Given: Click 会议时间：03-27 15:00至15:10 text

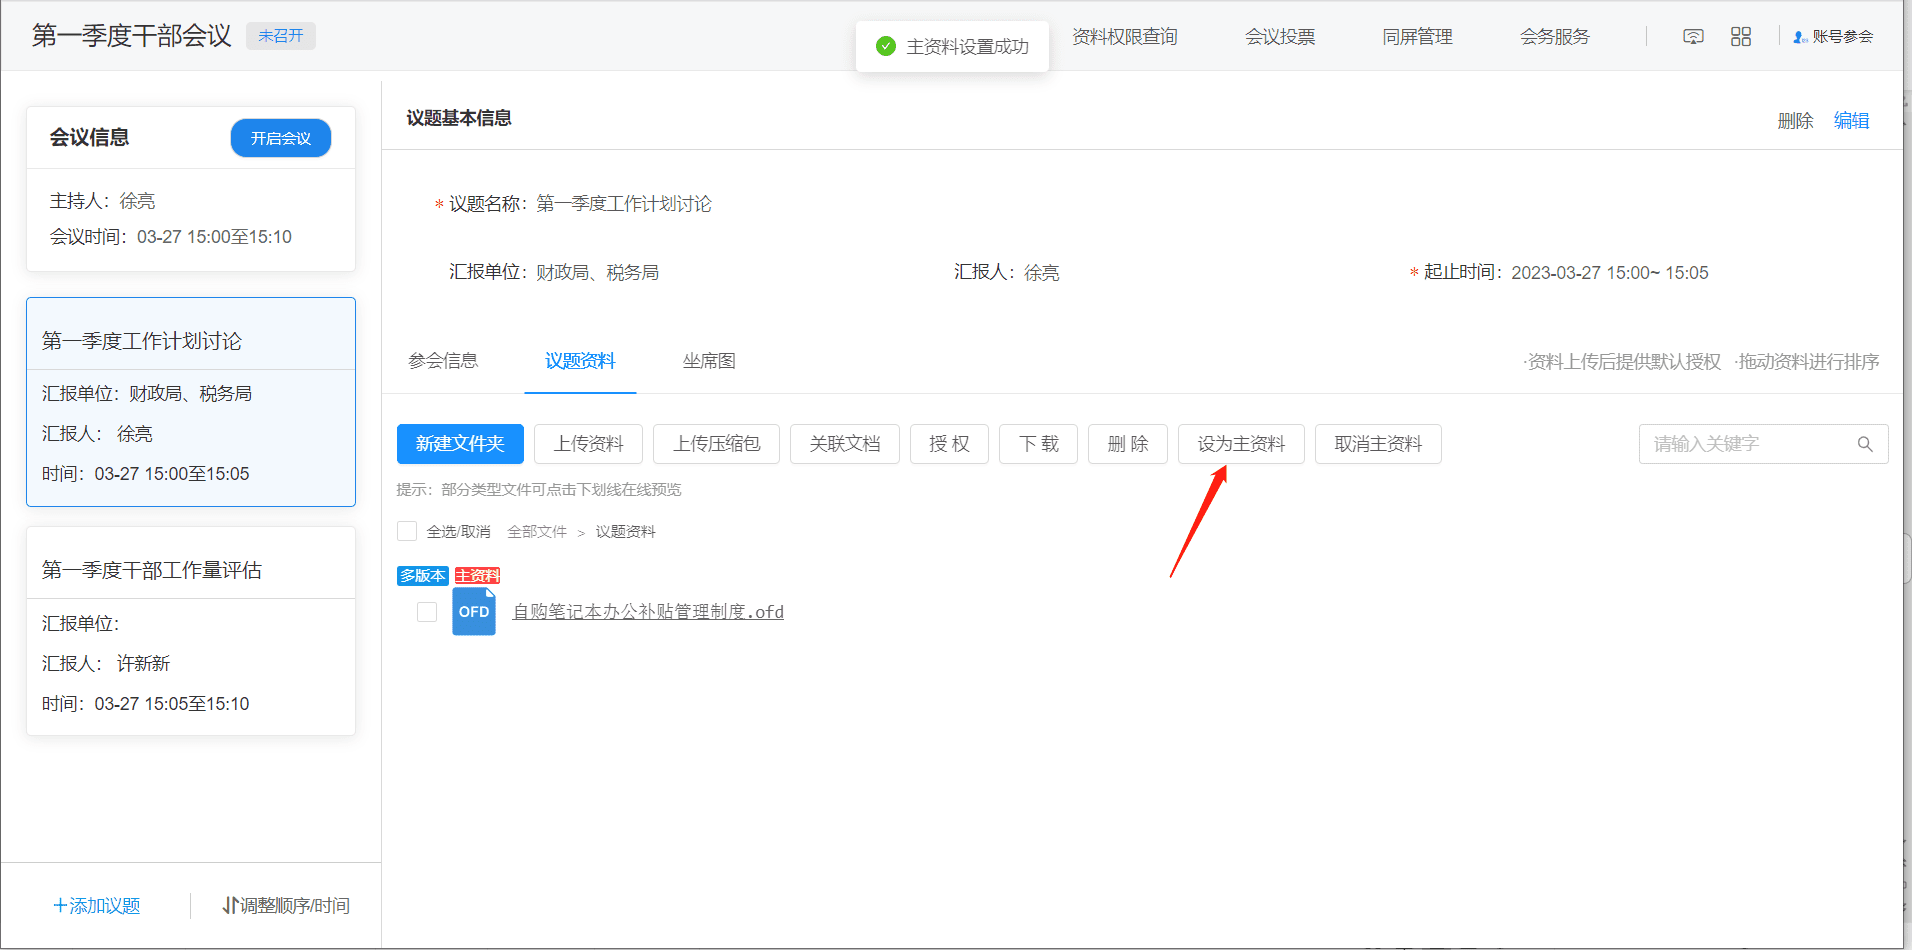Looking at the screenshot, I should point(171,237).
